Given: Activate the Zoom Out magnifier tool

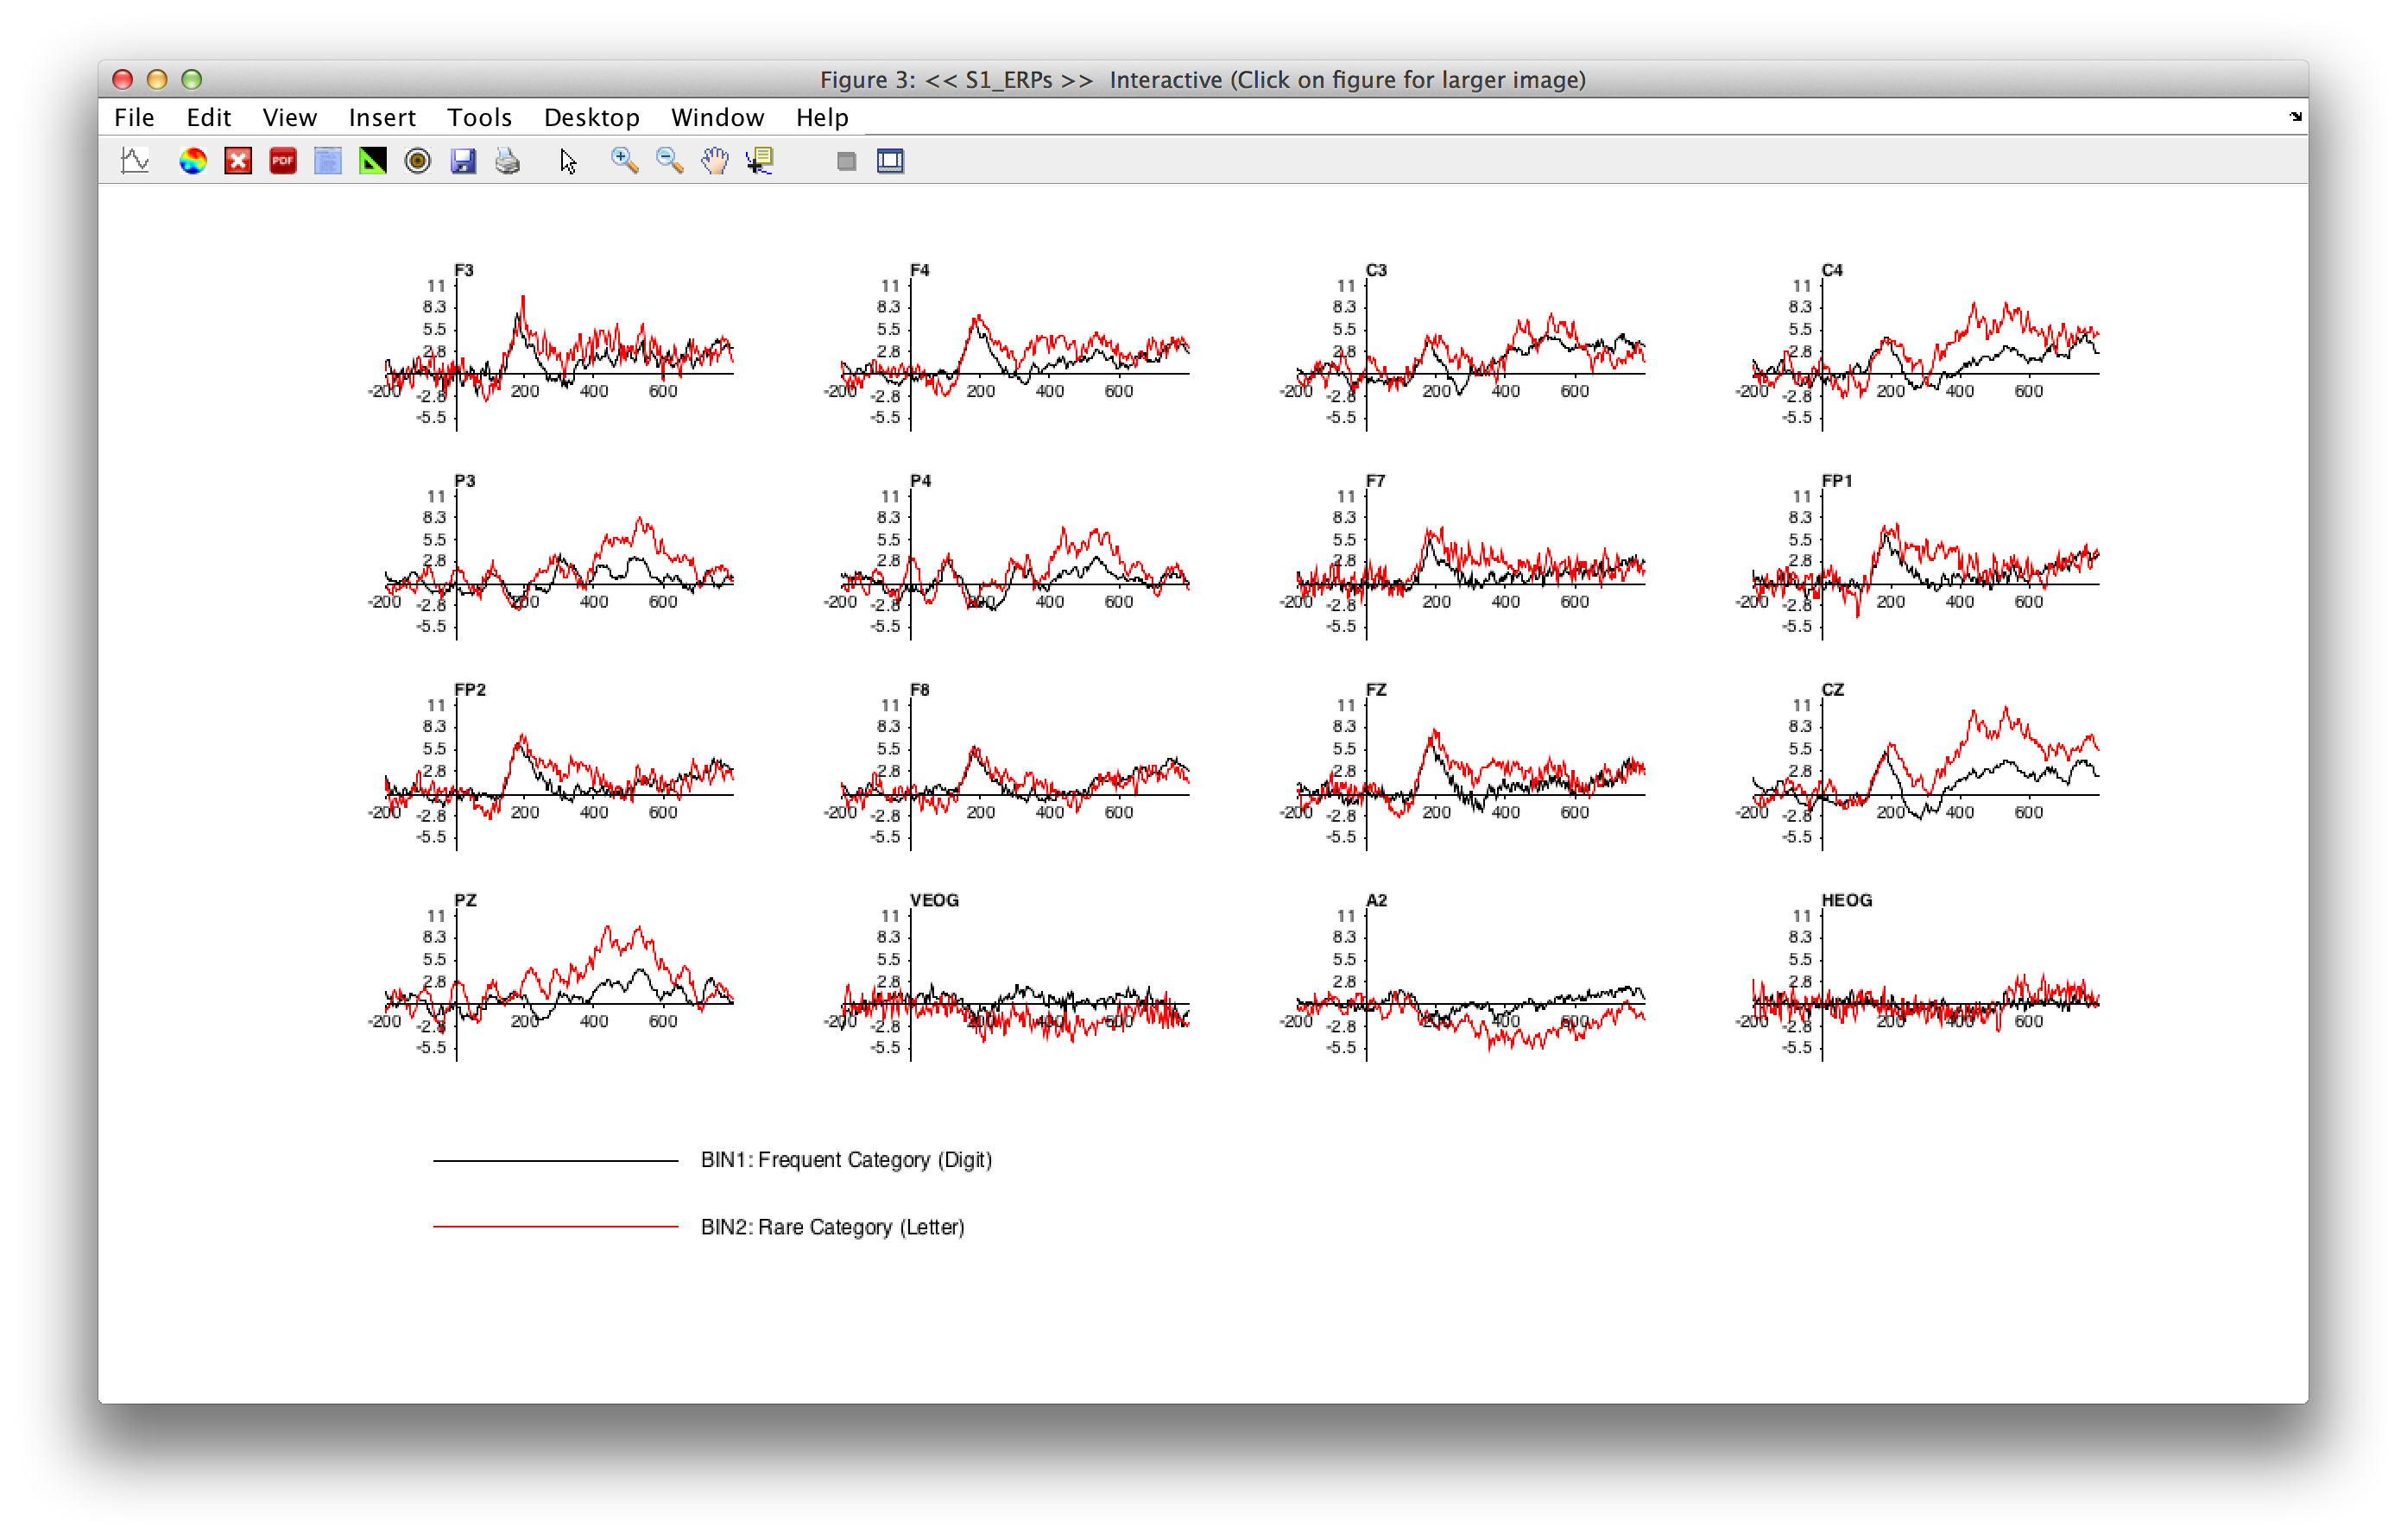Looking at the screenshot, I should point(670,161).
